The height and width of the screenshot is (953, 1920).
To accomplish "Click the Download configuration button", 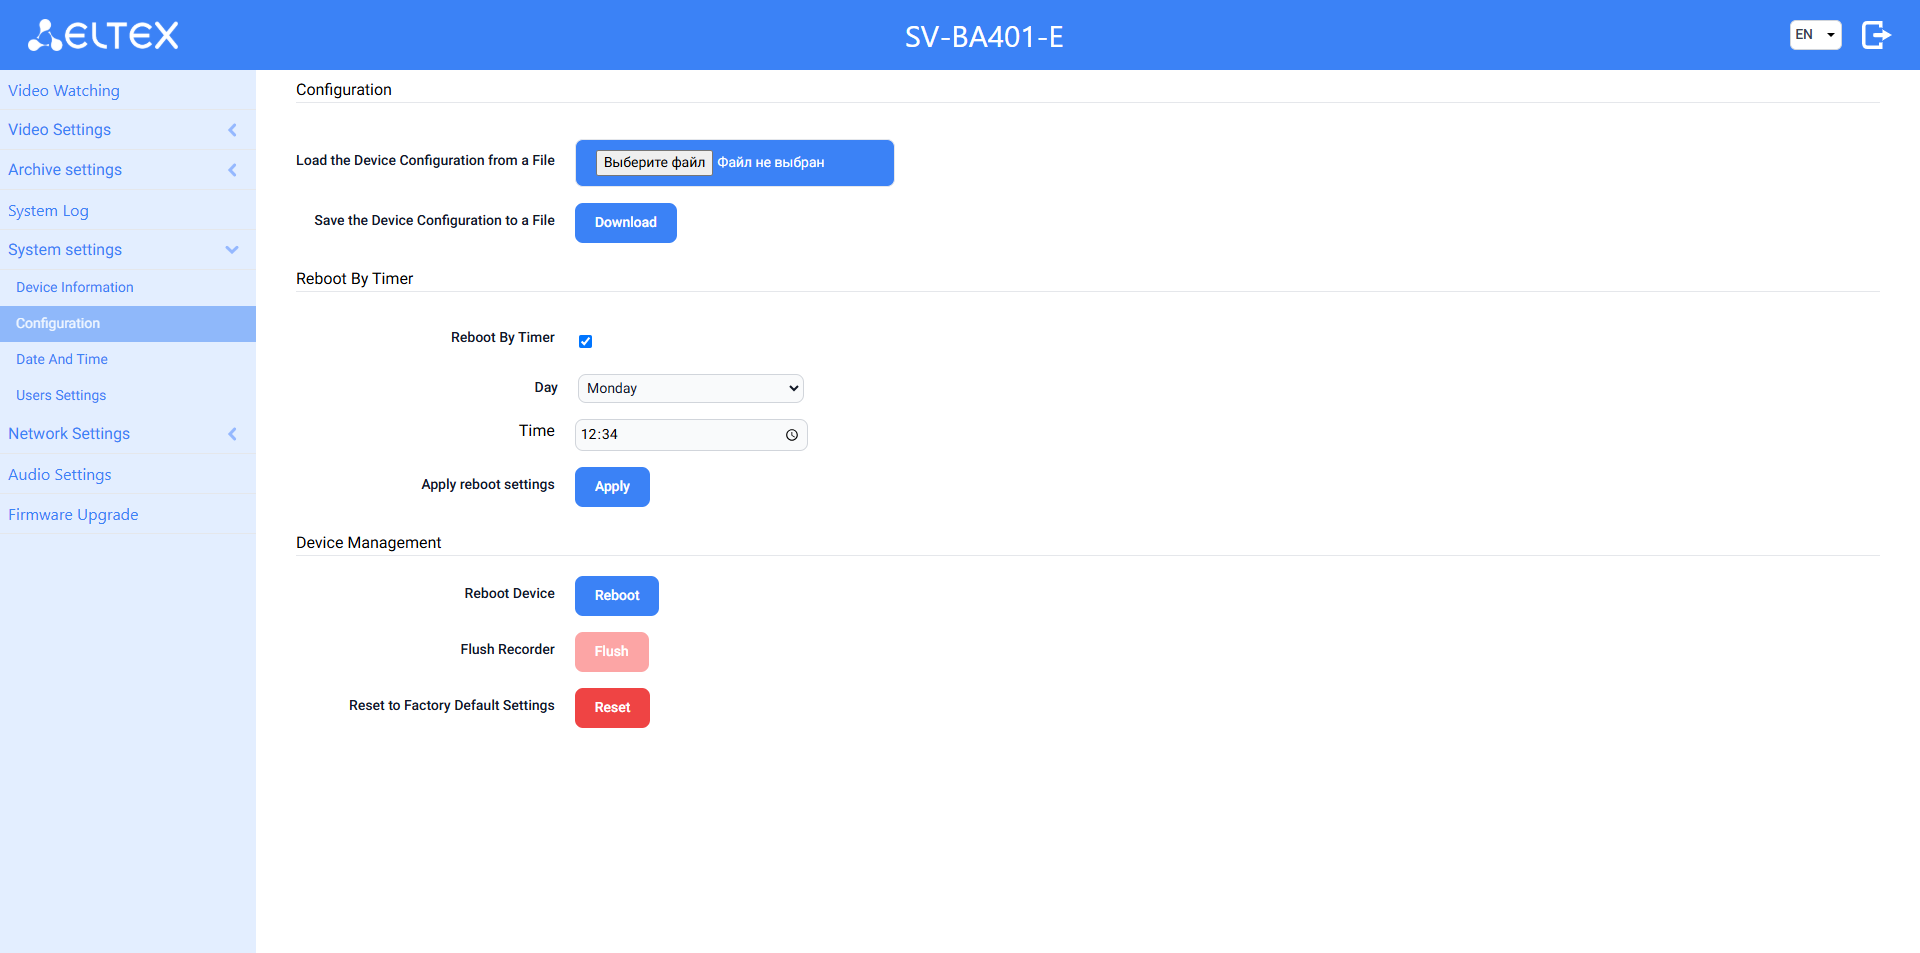I will point(626,223).
